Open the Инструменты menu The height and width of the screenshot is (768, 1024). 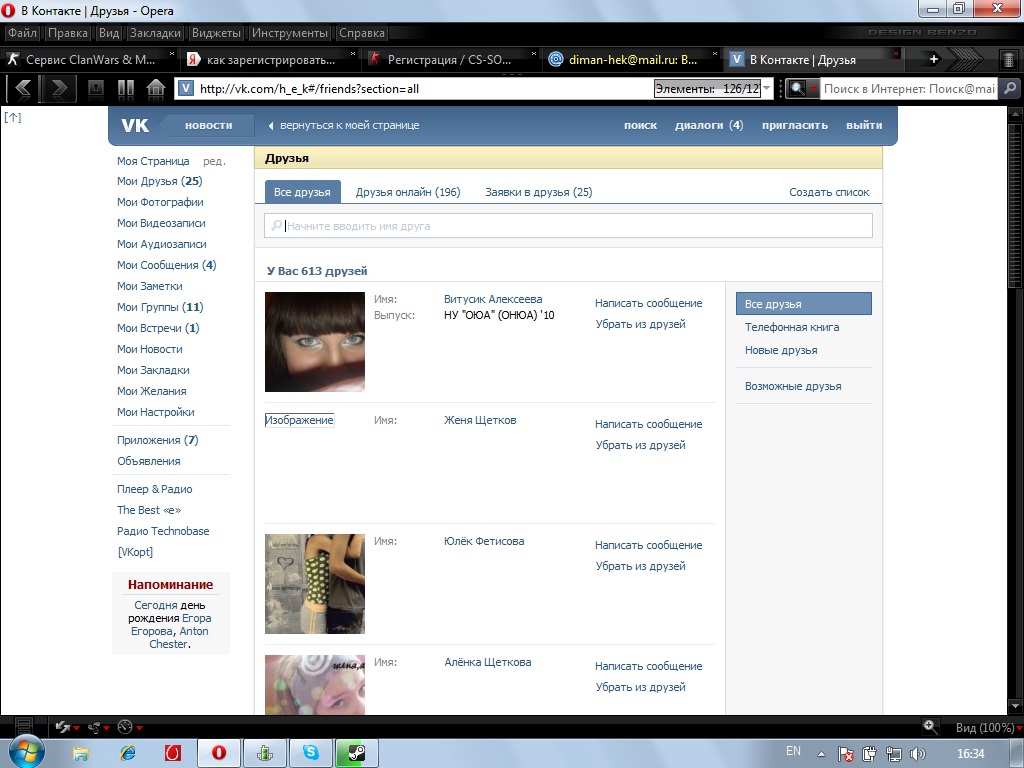[290, 33]
